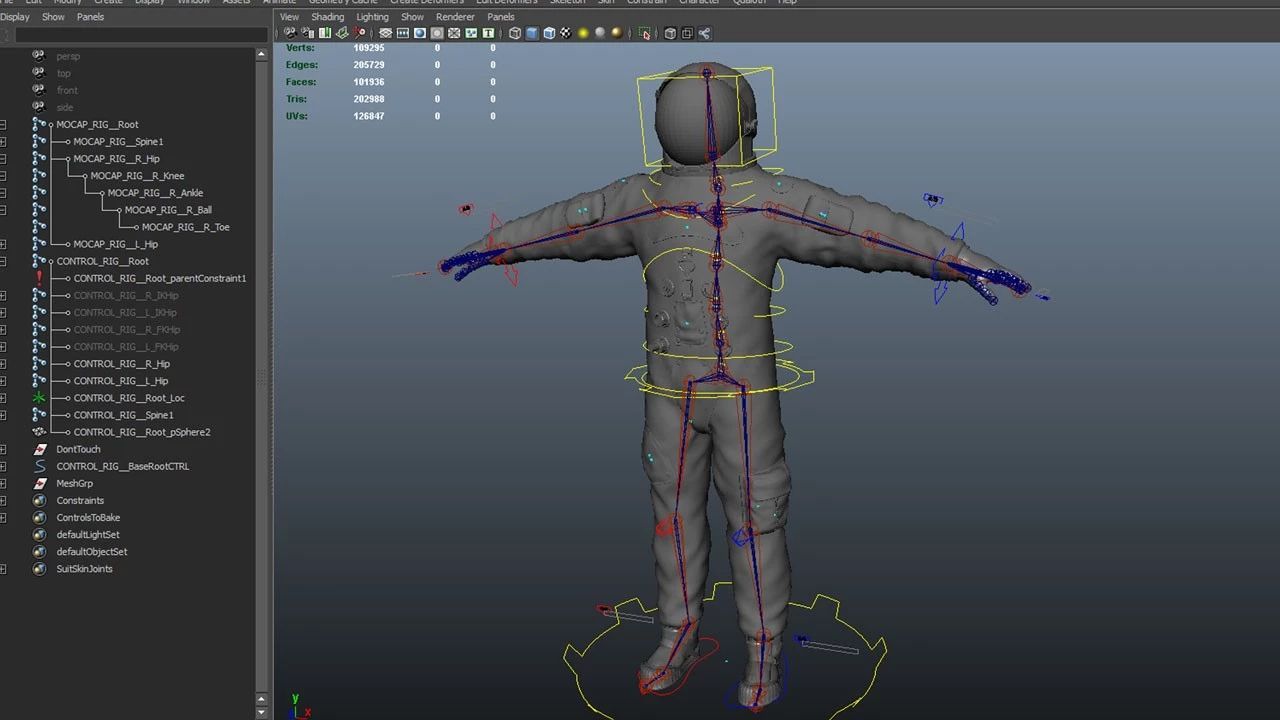Select CONTROL_RIG__BaseRootCTRL curve
Image resolution: width=1280 pixels, height=720 pixels.
(x=122, y=466)
